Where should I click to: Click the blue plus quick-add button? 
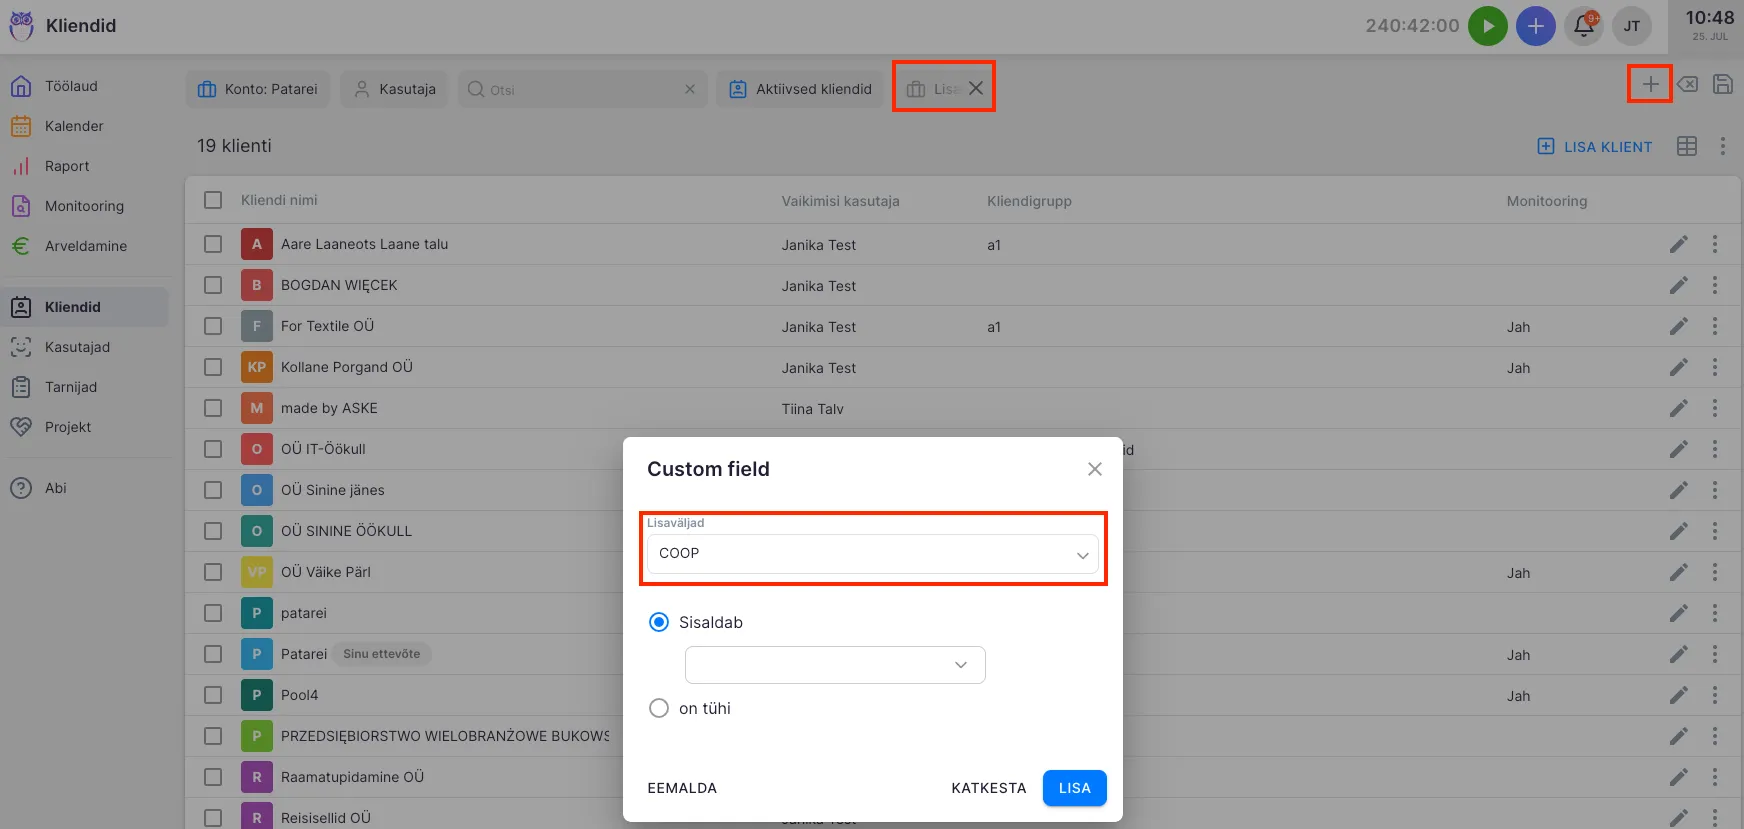pyautogui.click(x=1535, y=26)
